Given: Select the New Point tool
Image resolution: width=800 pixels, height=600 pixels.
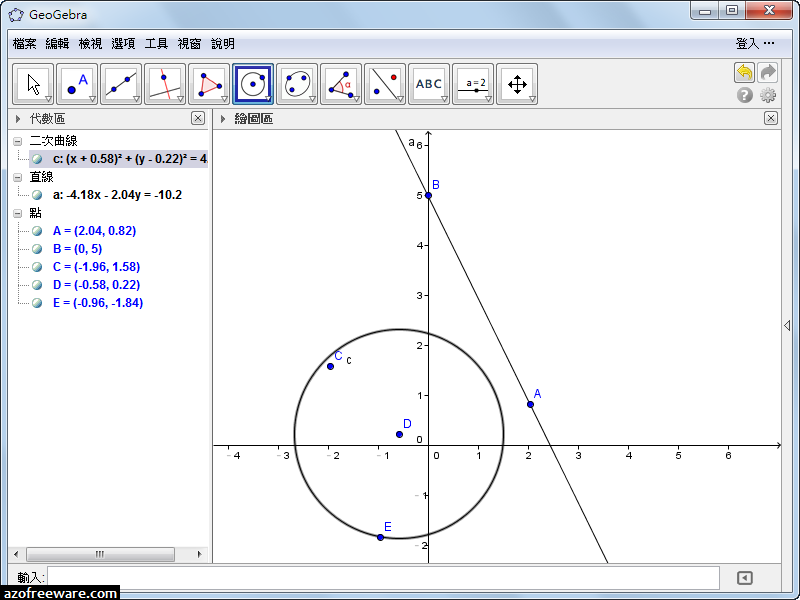Looking at the screenshot, I should coord(77,84).
